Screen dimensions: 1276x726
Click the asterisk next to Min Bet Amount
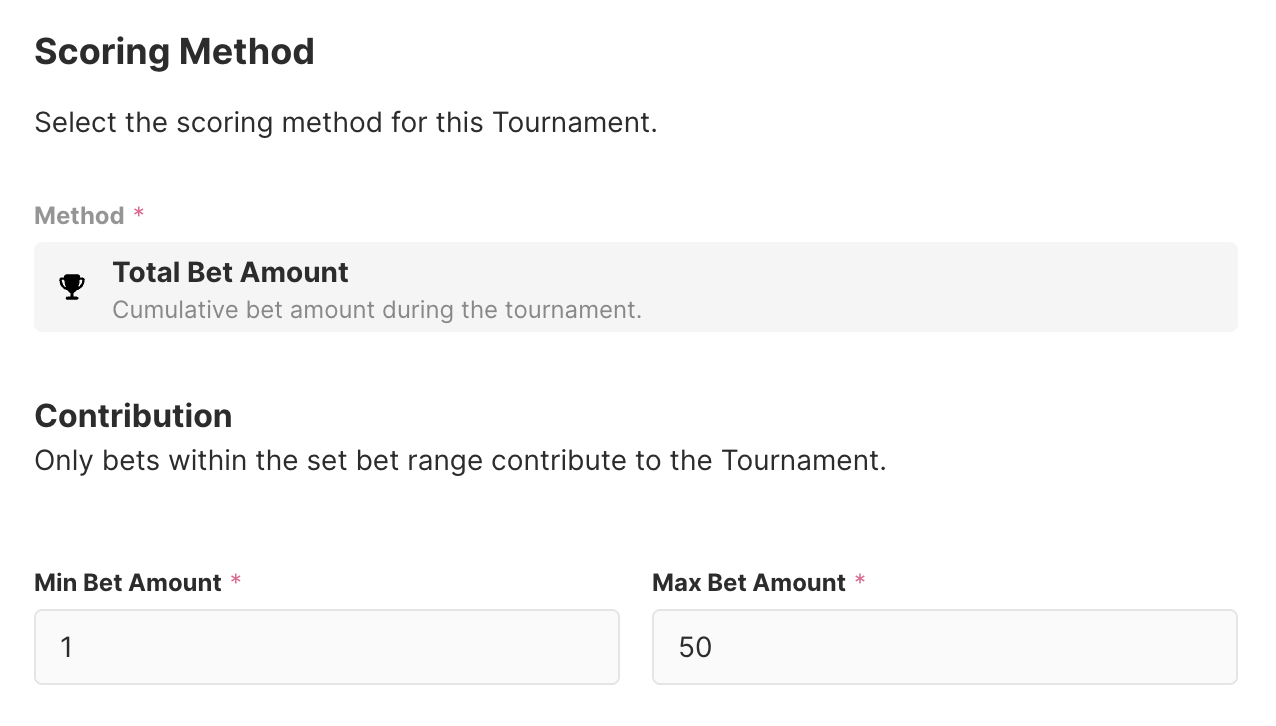[236, 581]
